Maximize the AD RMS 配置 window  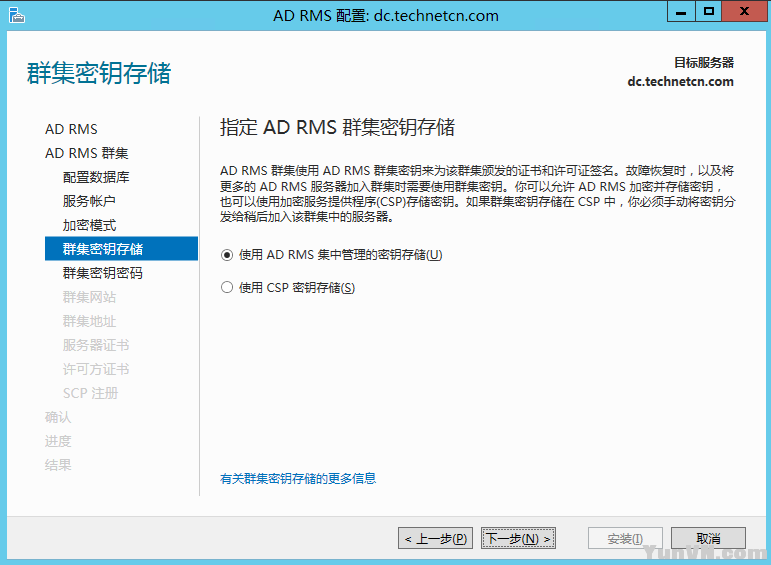coord(709,12)
